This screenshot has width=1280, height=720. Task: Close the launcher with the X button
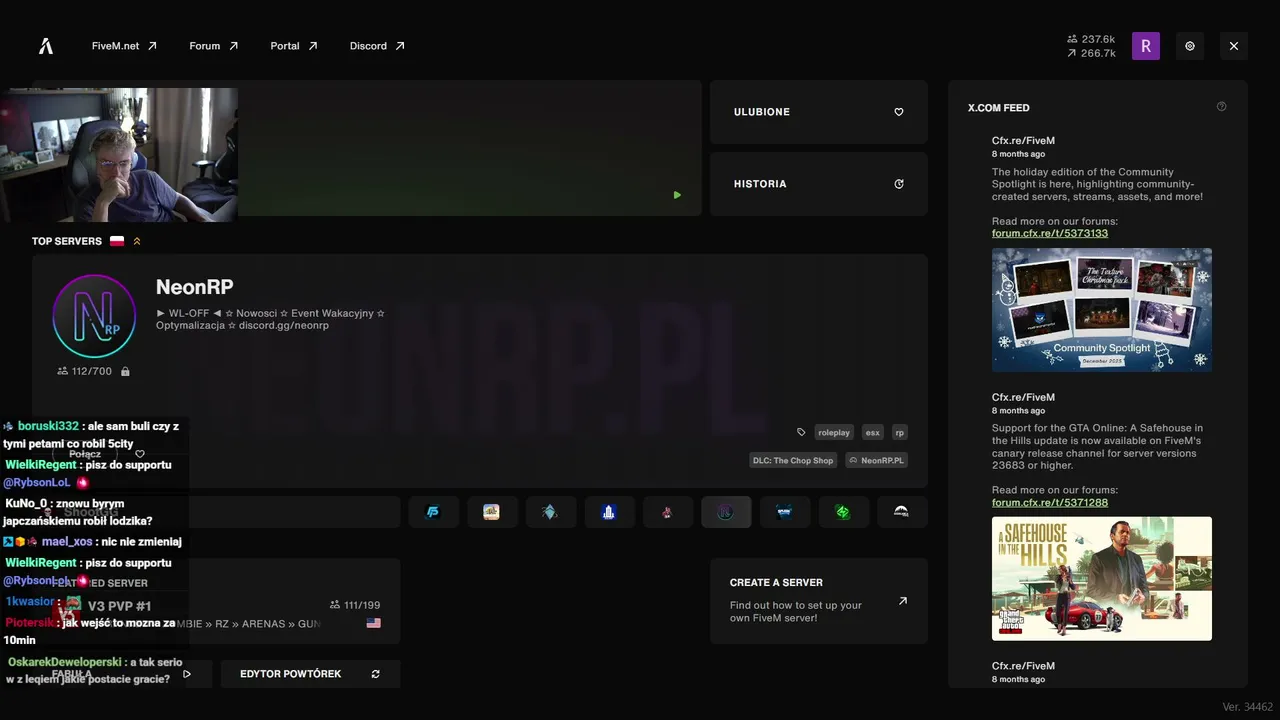1234,46
